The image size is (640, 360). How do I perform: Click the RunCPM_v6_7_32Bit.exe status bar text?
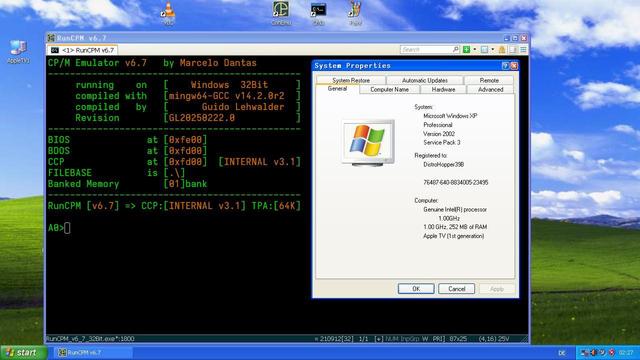pyautogui.click(x=90, y=339)
